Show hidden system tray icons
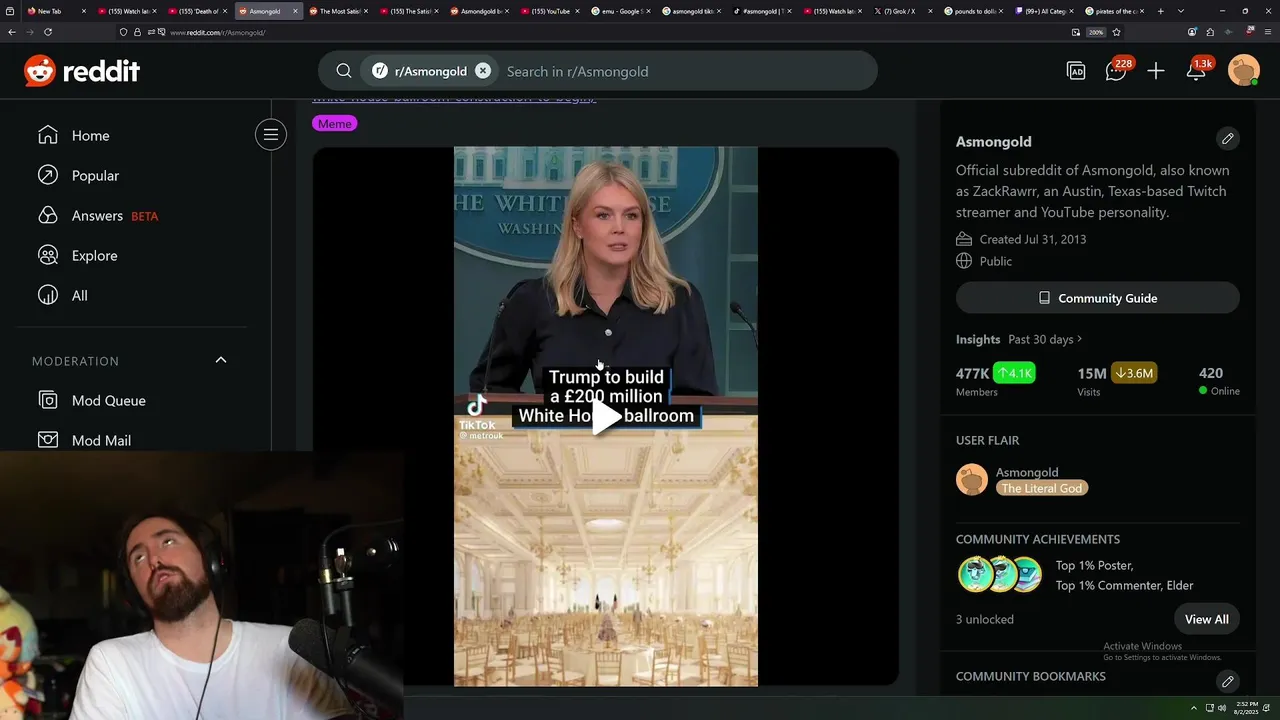This screenshot has width=1280, height=720. coord(1193,707)
